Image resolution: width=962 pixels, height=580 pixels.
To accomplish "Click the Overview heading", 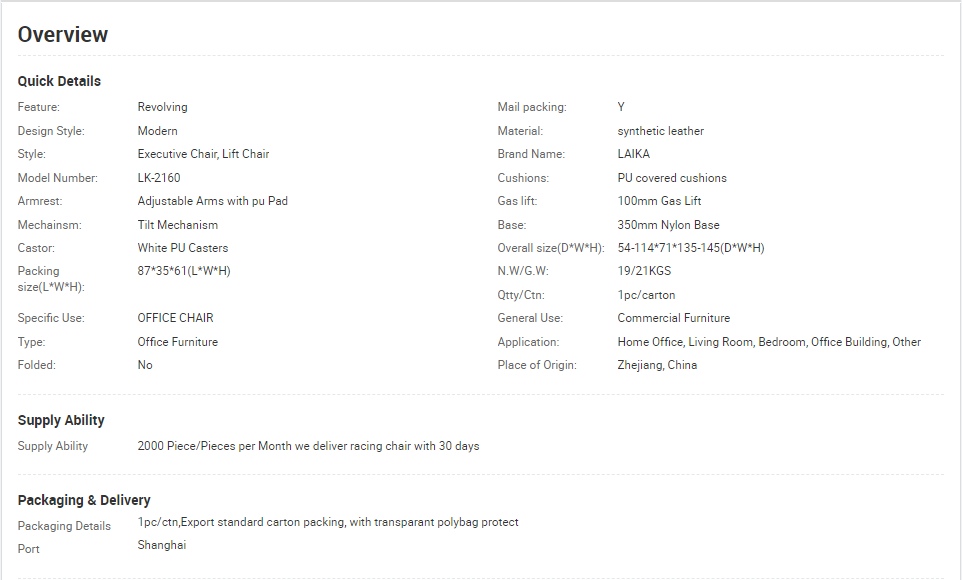I will coord(63,34).
